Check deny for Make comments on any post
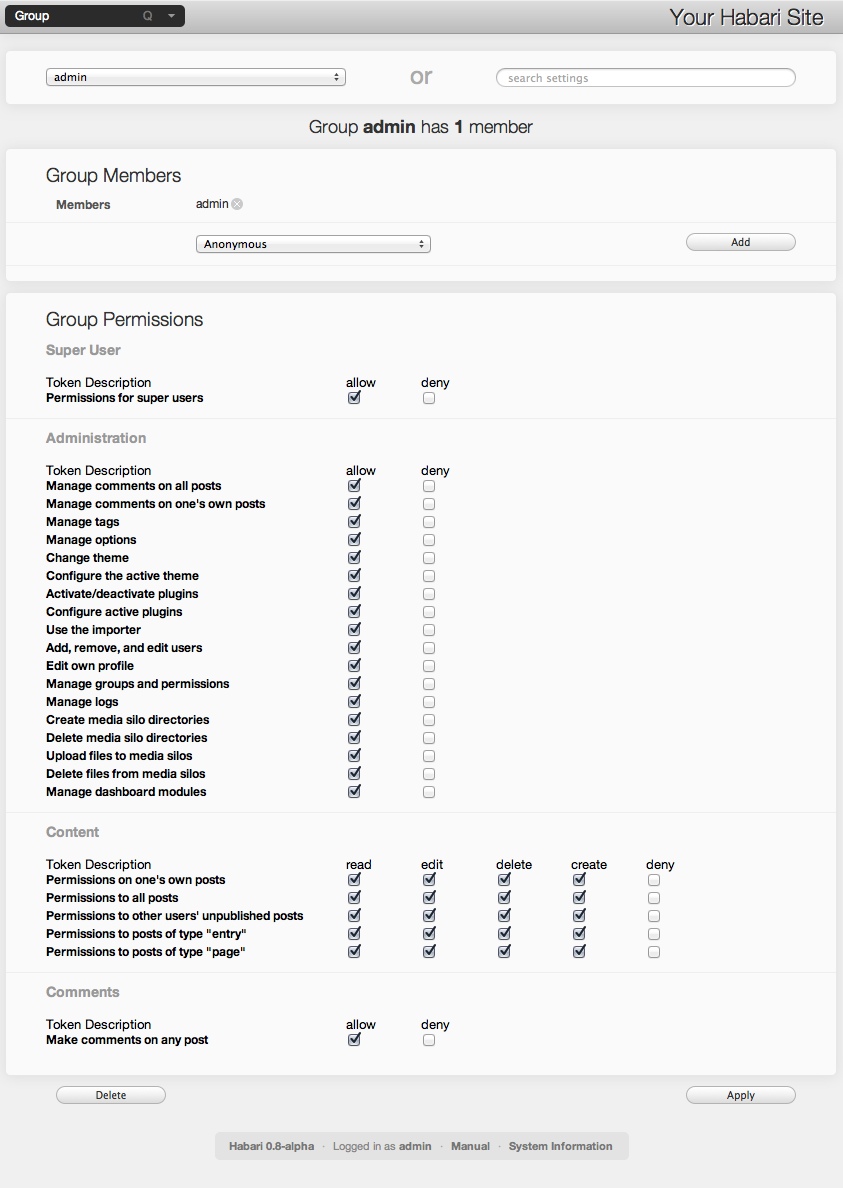This screenshot has width=843, height=1188. 429,1040
